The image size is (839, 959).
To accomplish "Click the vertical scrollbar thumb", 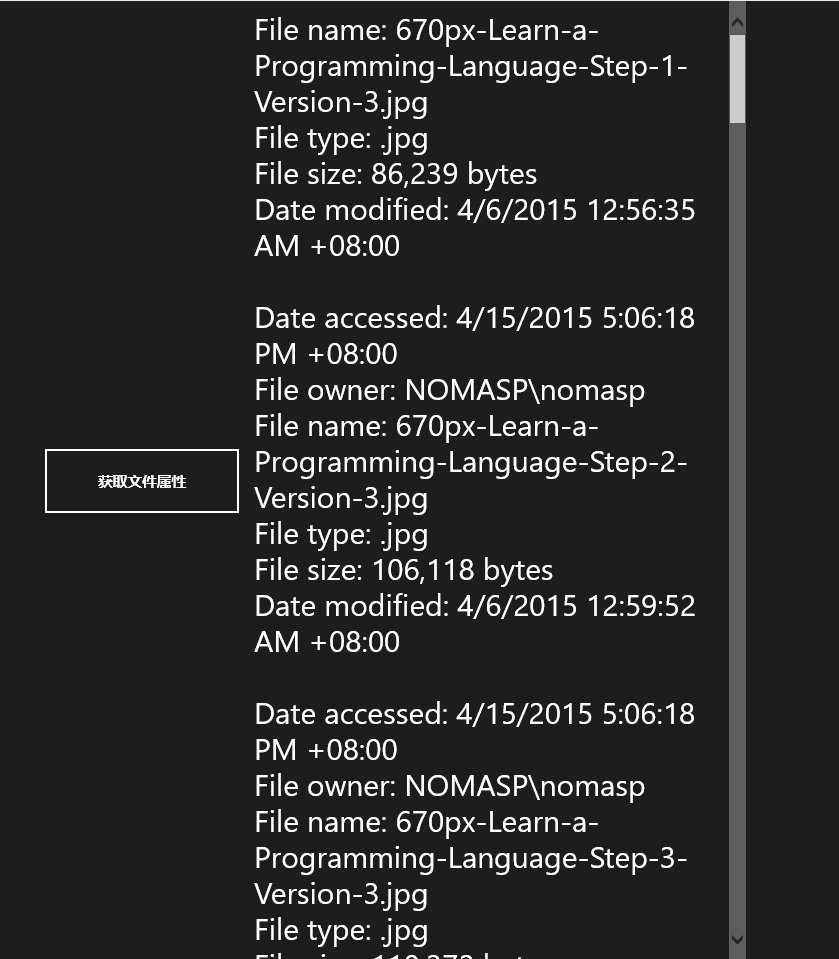I will tap(738, 78).
